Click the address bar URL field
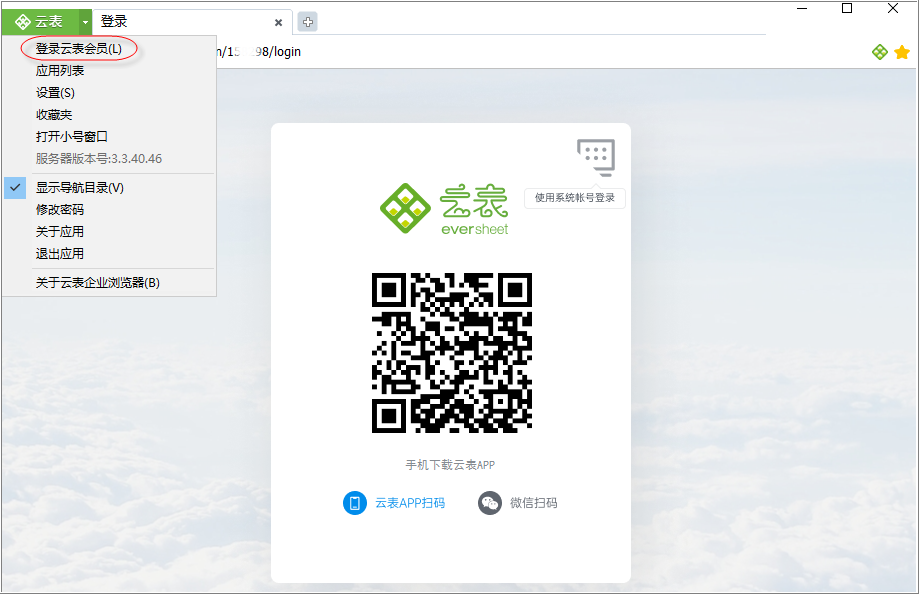Screen dimensions: 919x594 [539, 52]
